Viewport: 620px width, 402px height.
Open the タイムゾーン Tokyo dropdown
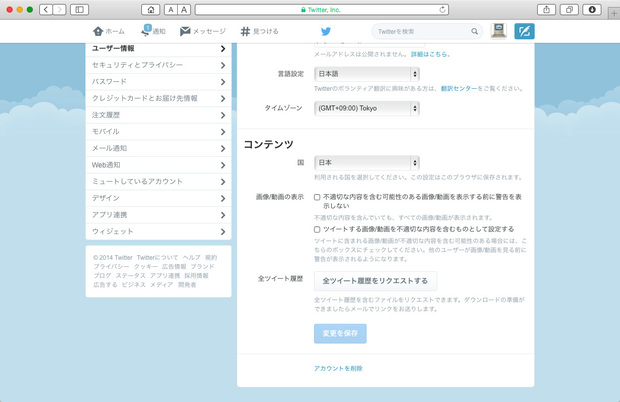point(366,108)
